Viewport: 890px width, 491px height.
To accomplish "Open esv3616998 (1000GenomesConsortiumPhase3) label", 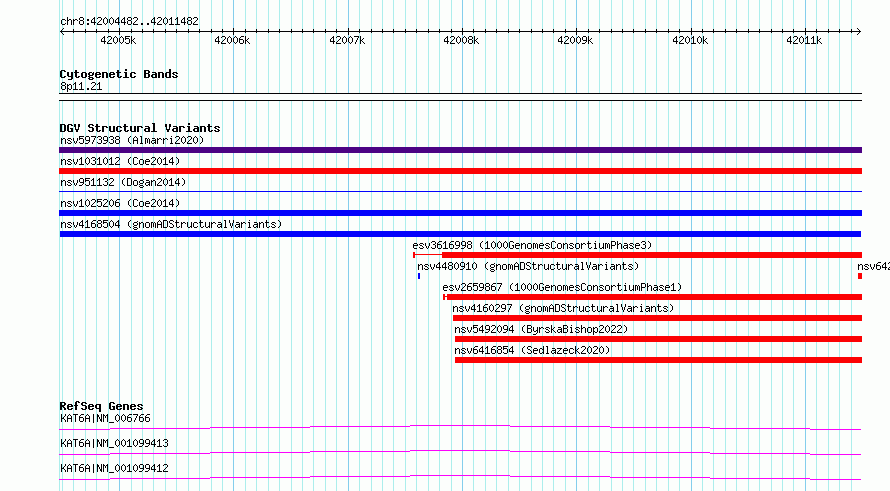I will [532, 245].
